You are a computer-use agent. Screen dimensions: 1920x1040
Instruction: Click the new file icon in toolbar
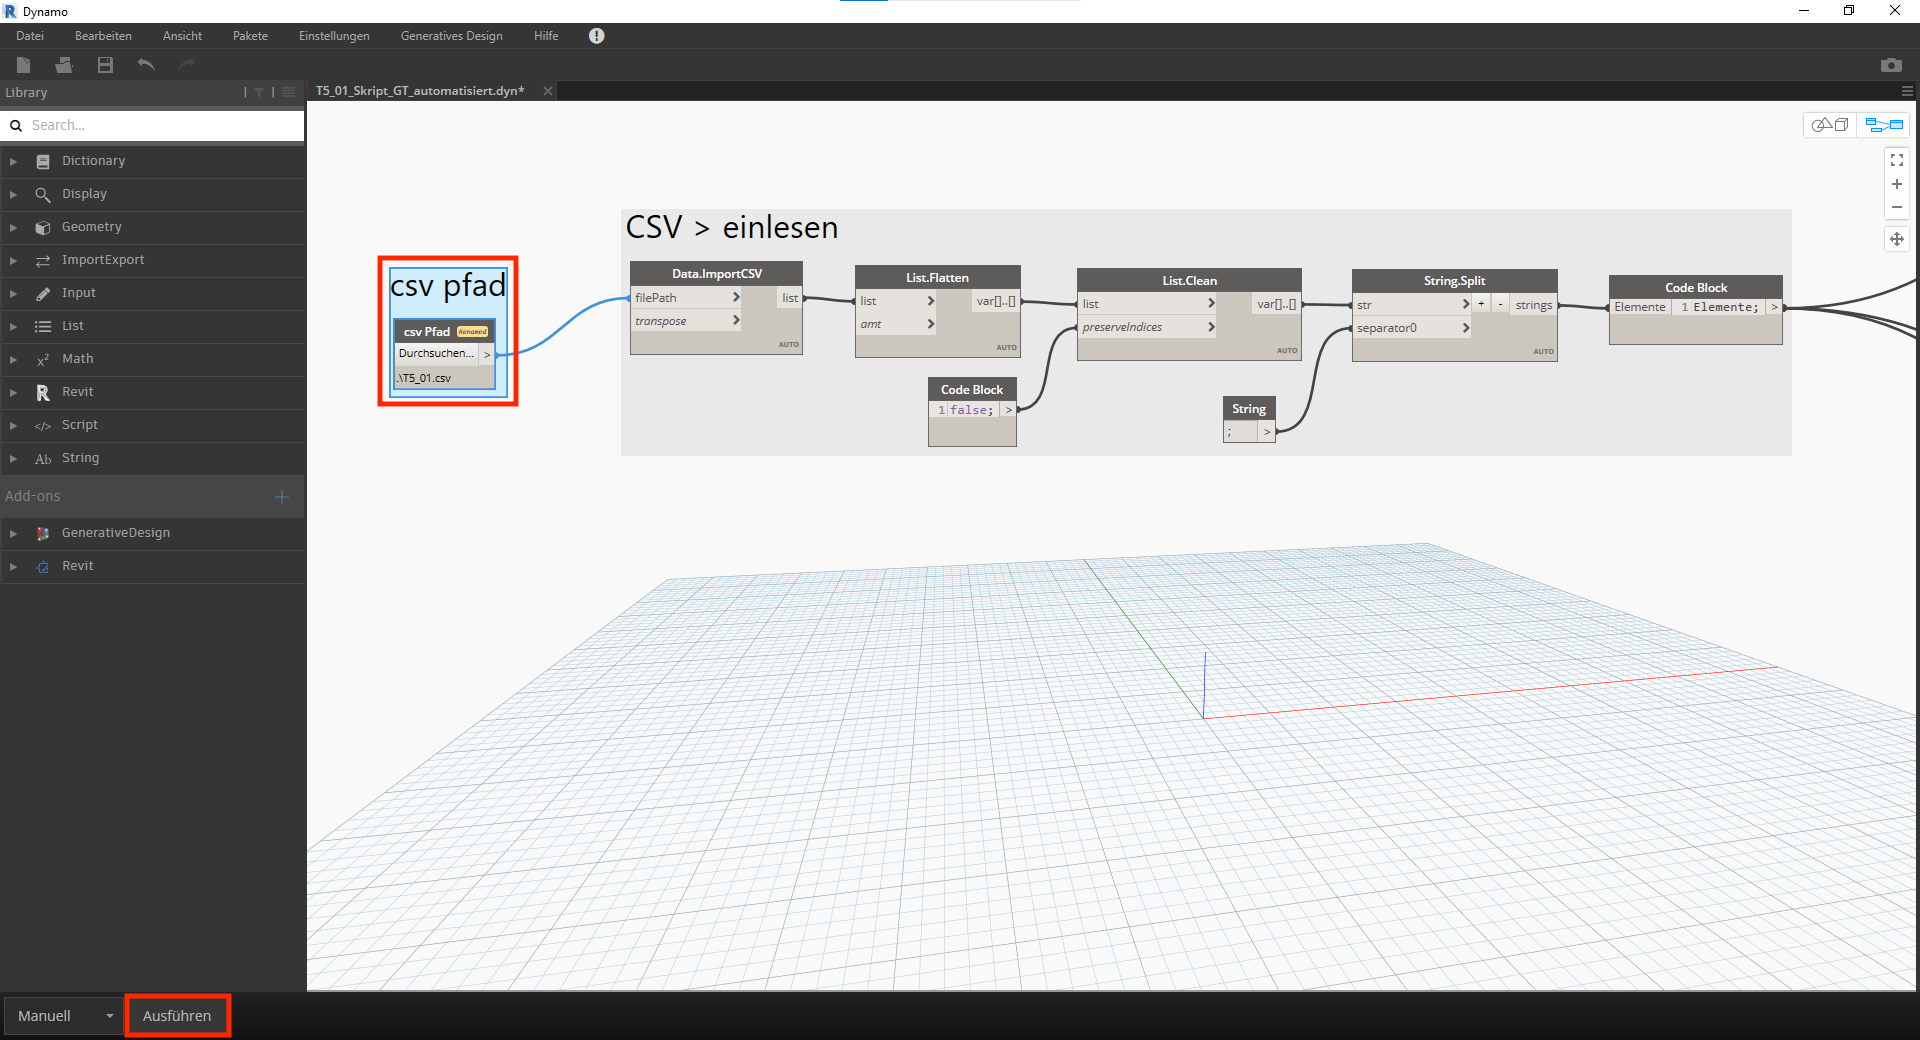24,65
